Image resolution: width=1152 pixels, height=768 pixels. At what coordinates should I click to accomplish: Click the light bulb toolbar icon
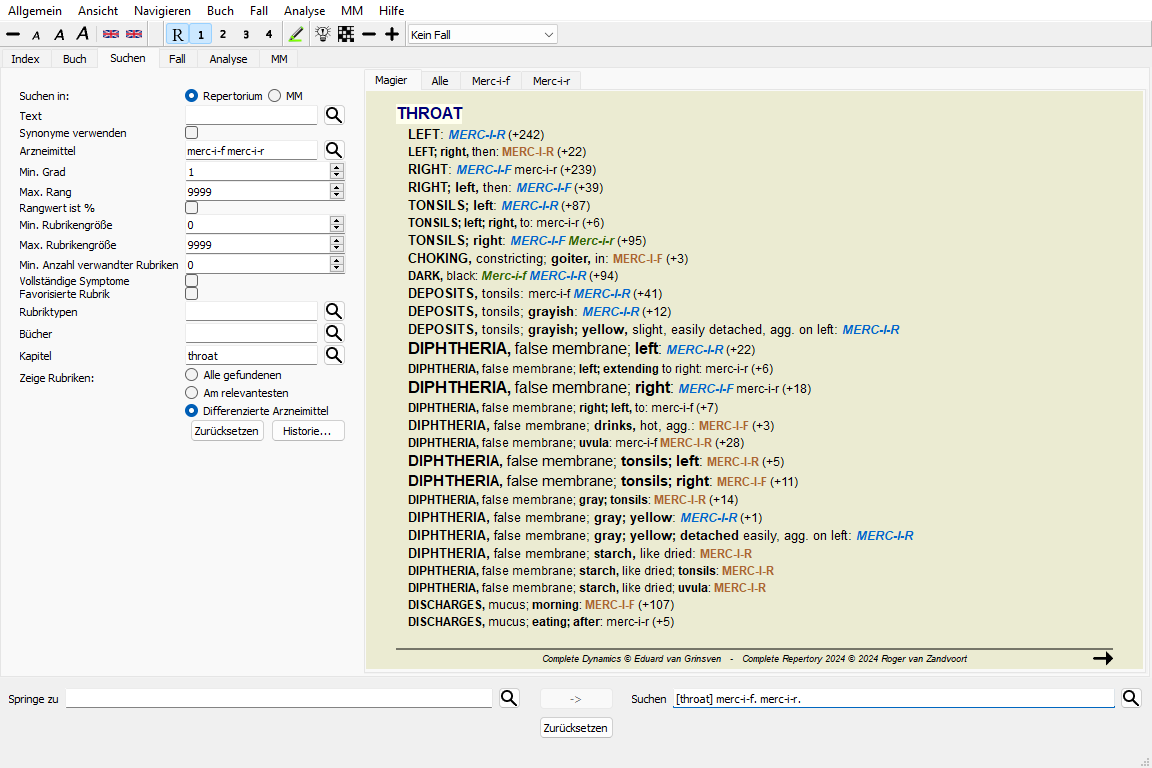coord(322,34)
